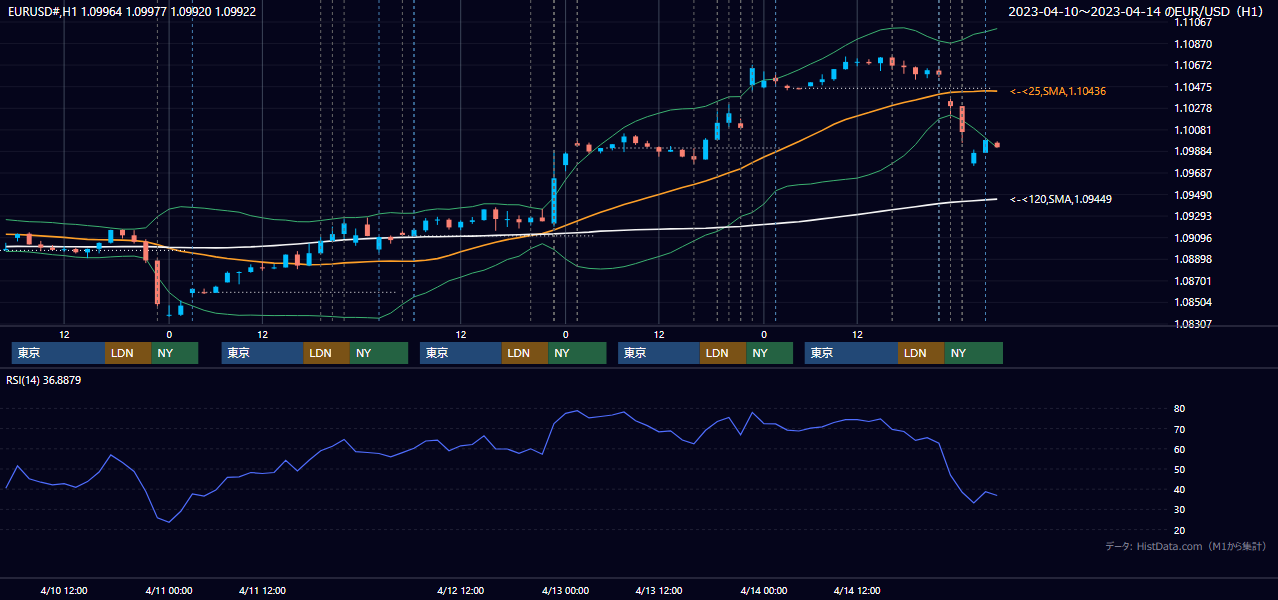Click the 4/11 12:00 time label

tap(264, 590)
